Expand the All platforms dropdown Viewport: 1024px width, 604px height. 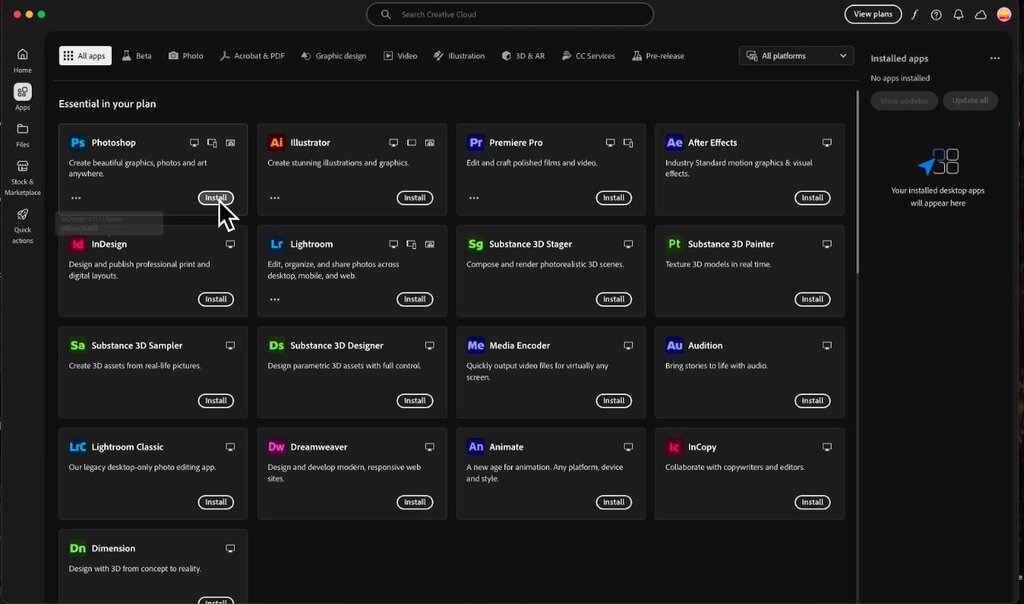[x=797, y=56]
